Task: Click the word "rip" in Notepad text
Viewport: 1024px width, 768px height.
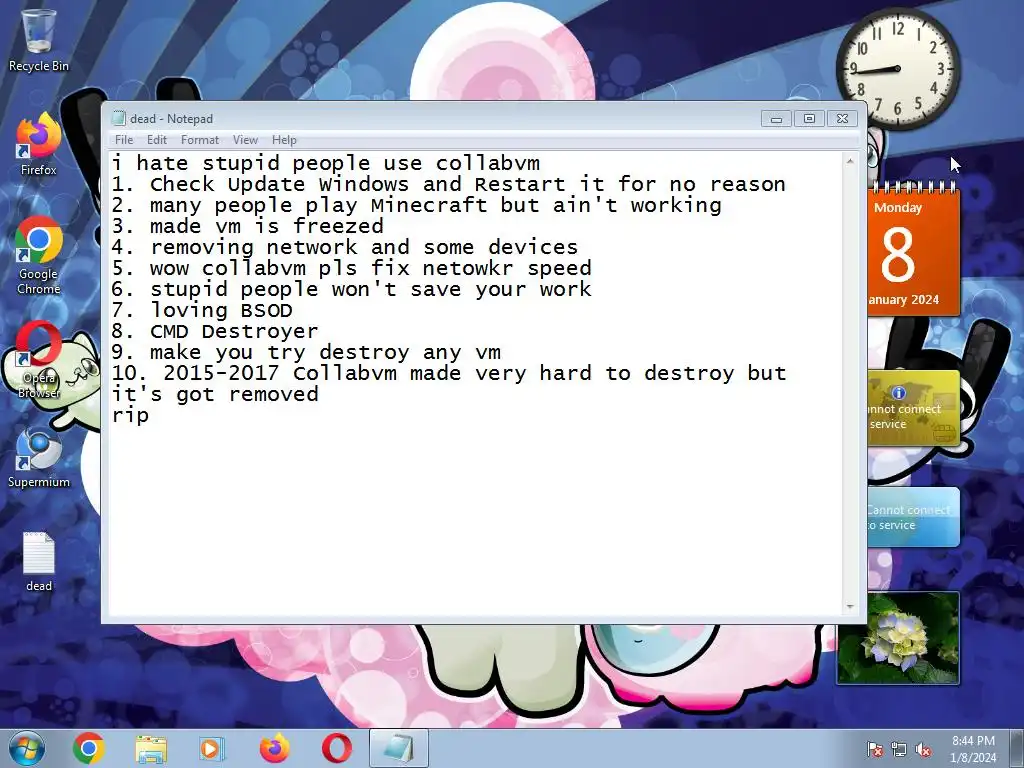Action: [x=131, y=415]
